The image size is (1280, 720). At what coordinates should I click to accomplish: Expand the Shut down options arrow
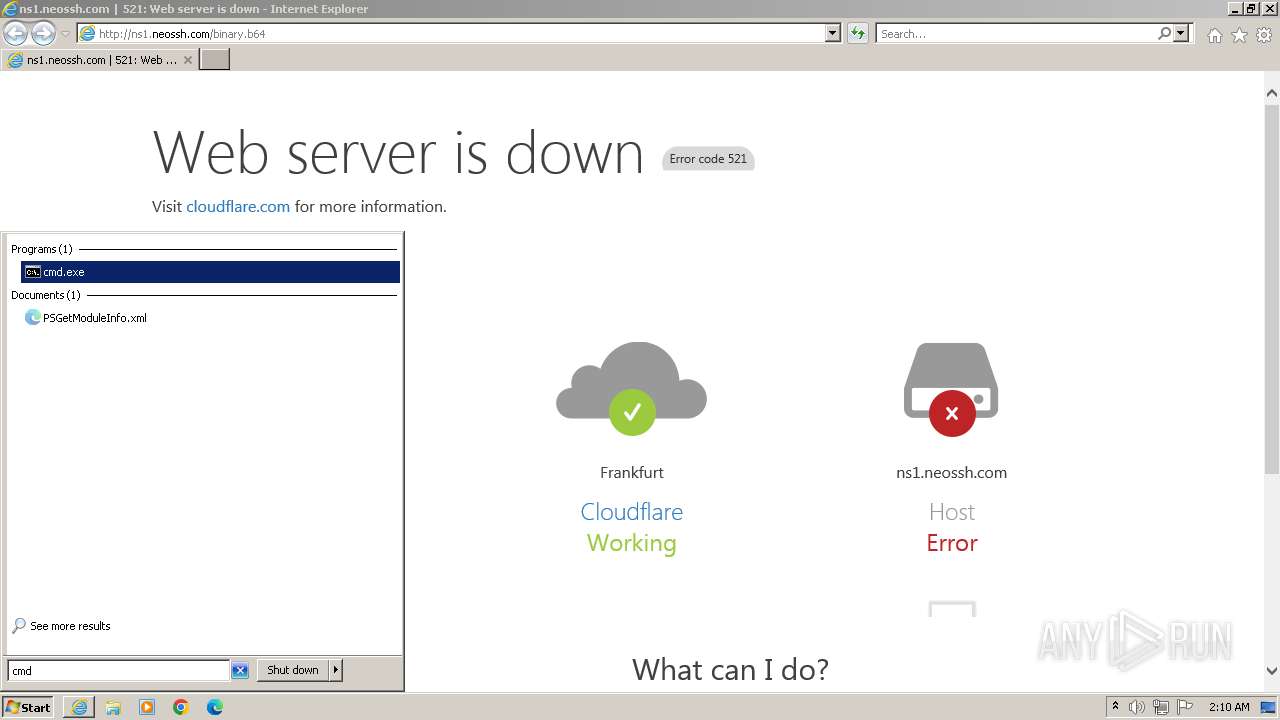point(336,671)
